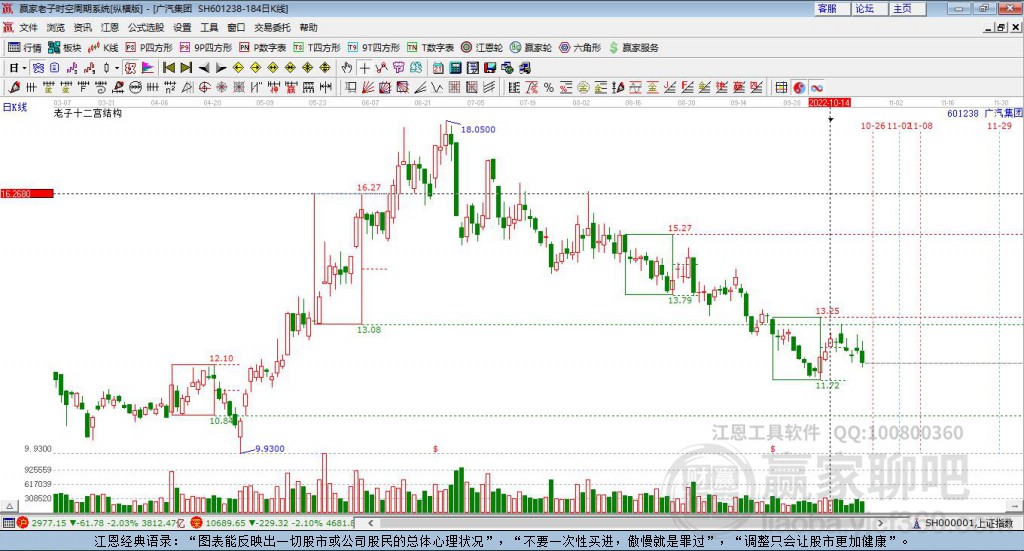Click the 601238 广汽集团 stock label
Viewport: 1024px width, 551px height.
985,113
